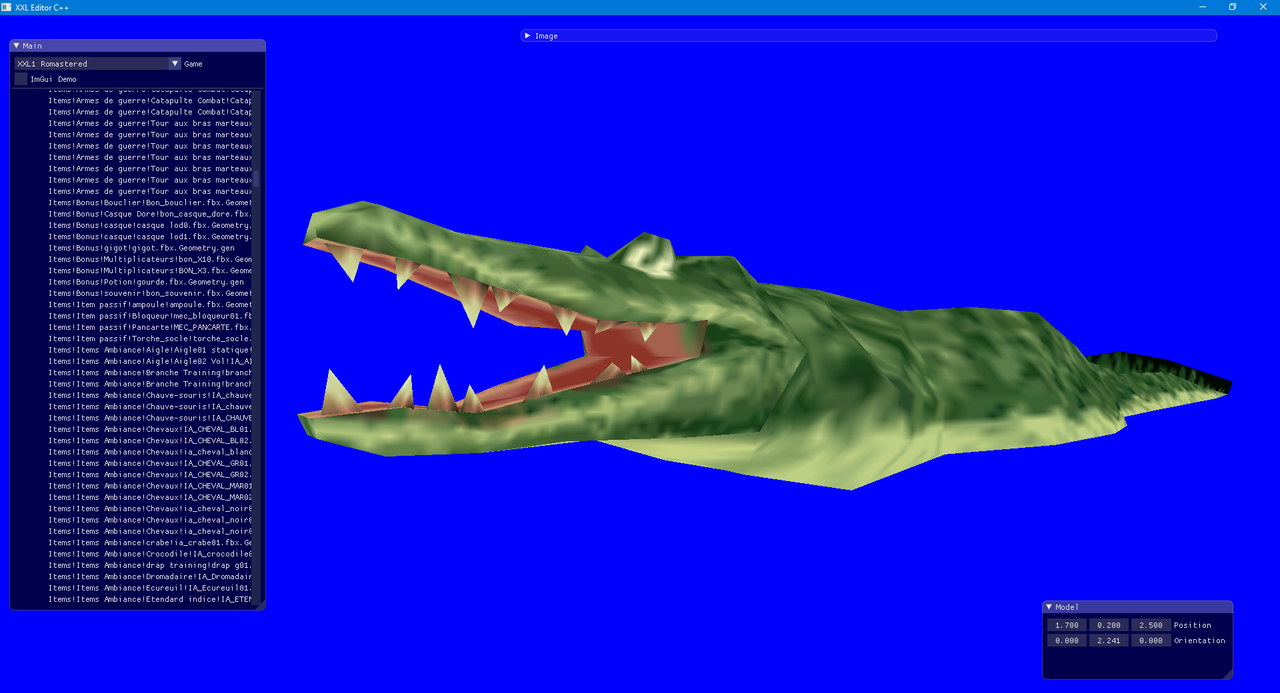Select the uppercase IA_CHAUVE bat row
The image size is (1280, 693).
point(150,418)
